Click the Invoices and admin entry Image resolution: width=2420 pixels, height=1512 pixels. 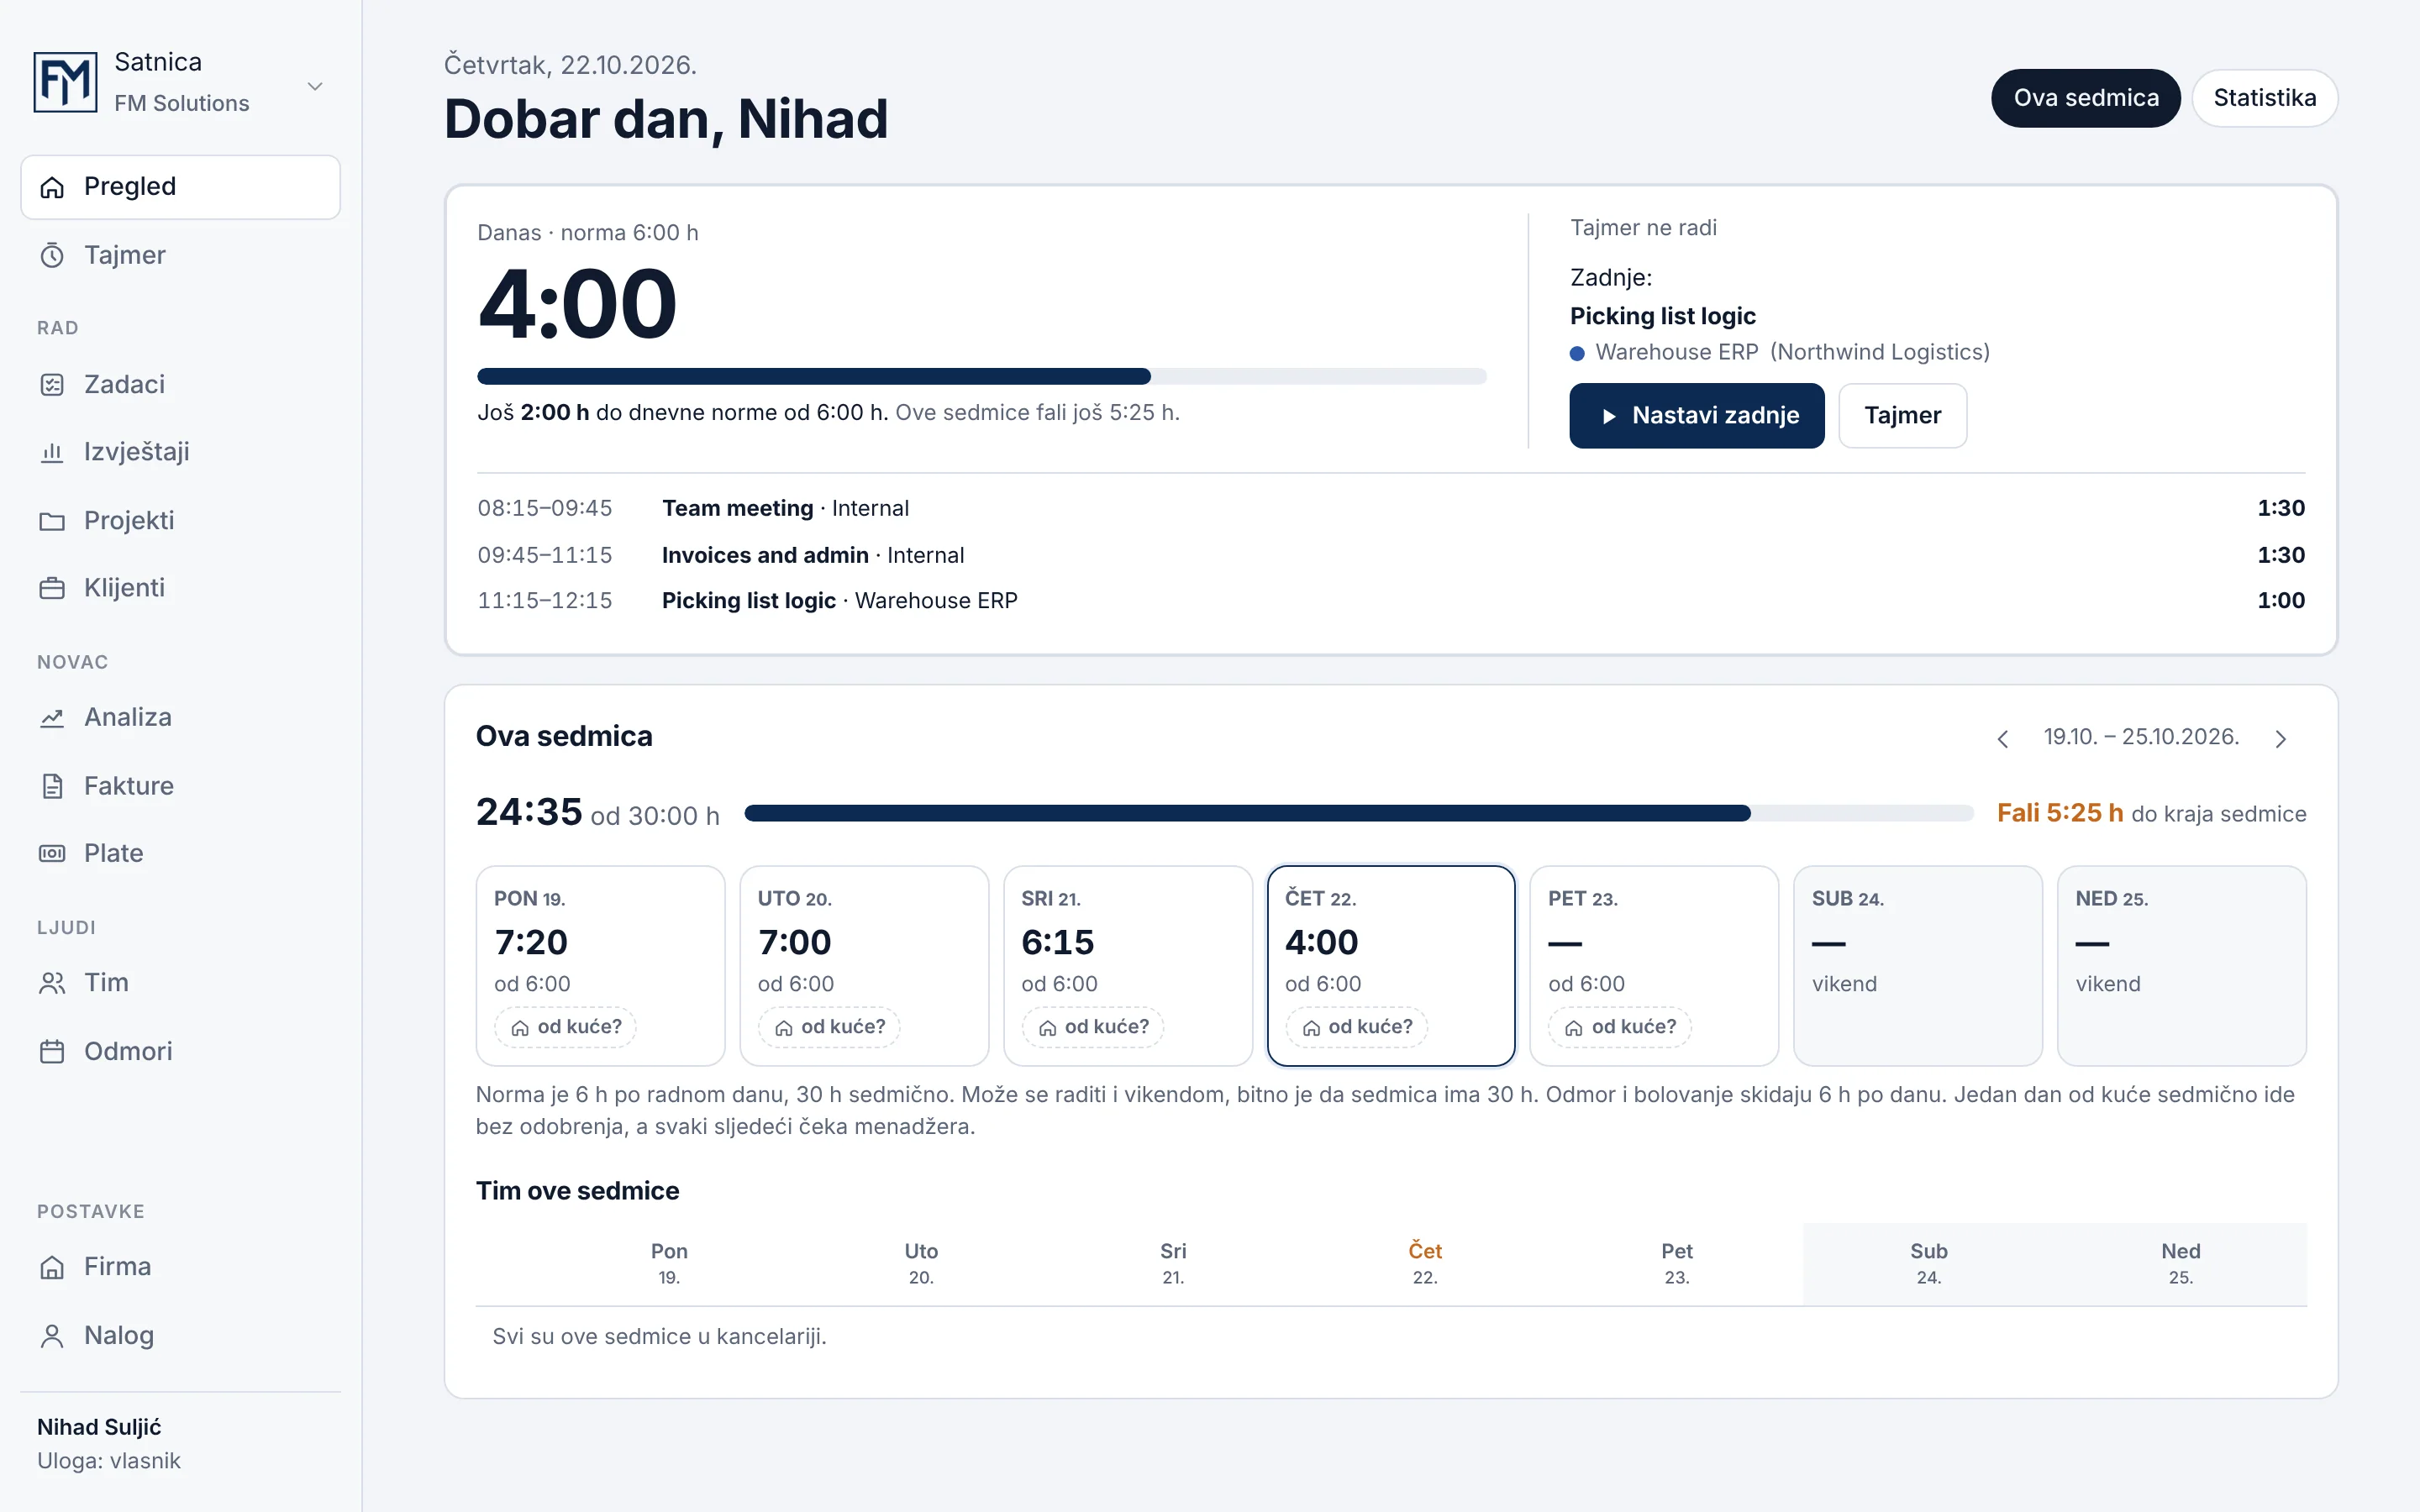(x=1391, y=555)
